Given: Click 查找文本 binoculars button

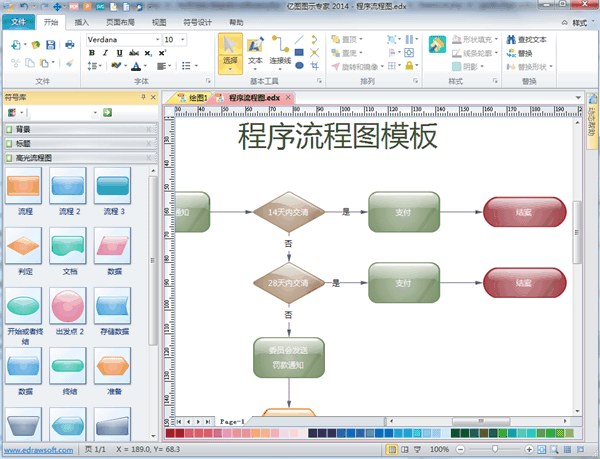Looking at the screenshot, I should pyautogui.click(x=527, y=39).
